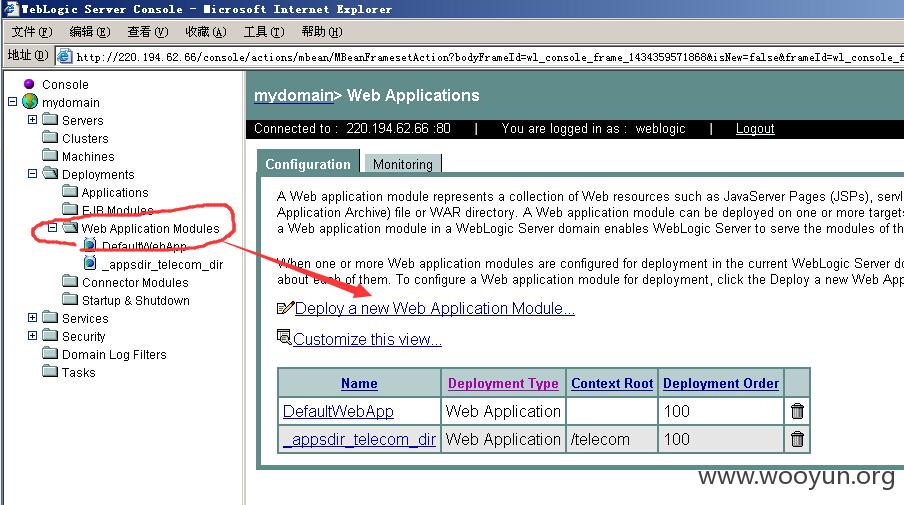Sort table by Name column header
This screenshot has width=904, height=505.
[359, 383]
